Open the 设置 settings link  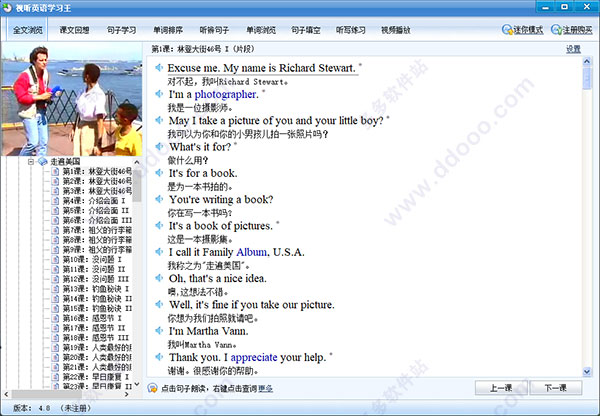tap(573, 49)
